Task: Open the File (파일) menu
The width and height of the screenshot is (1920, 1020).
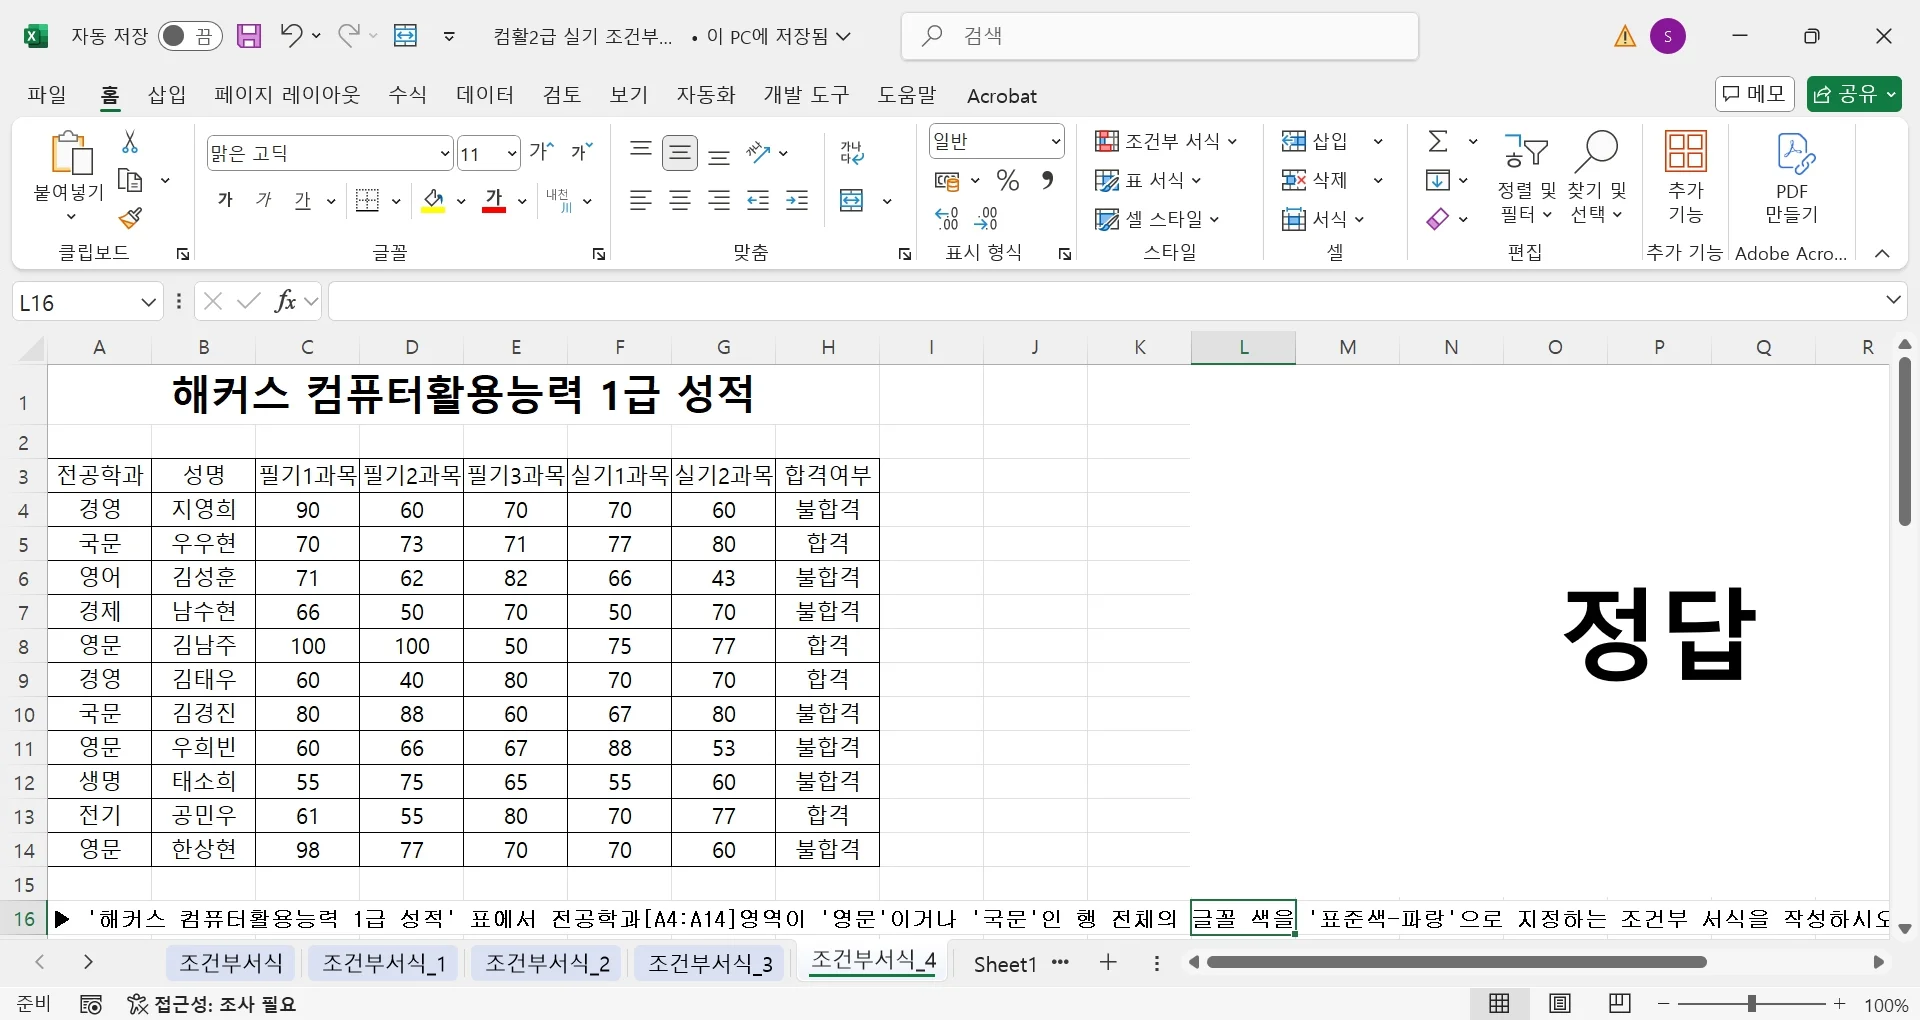Action: (47, 95)
